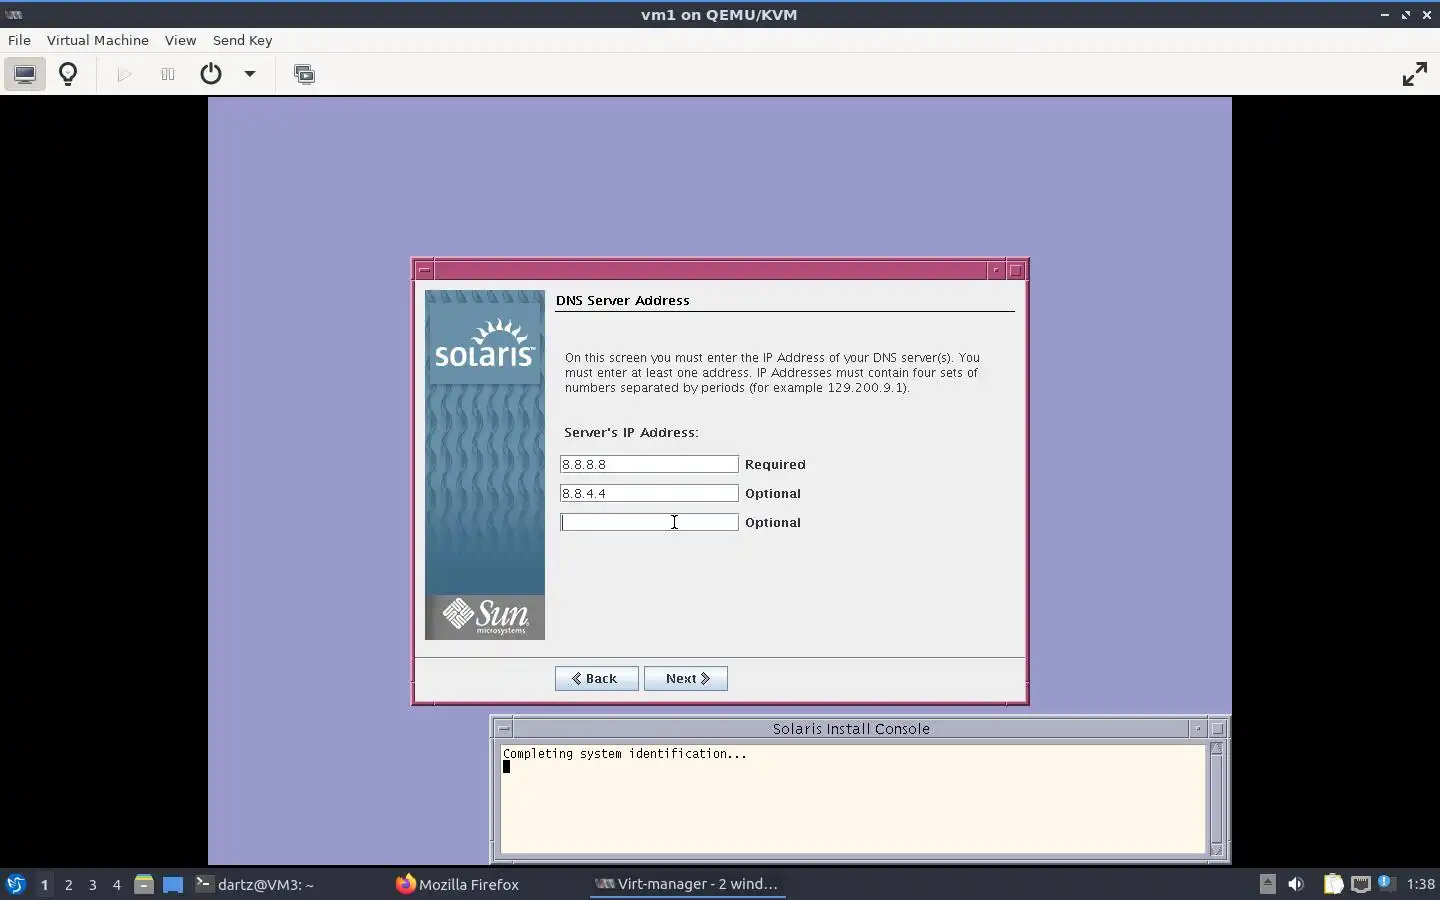Click the second DNS field with 8.8.4.4

[649, 493]
